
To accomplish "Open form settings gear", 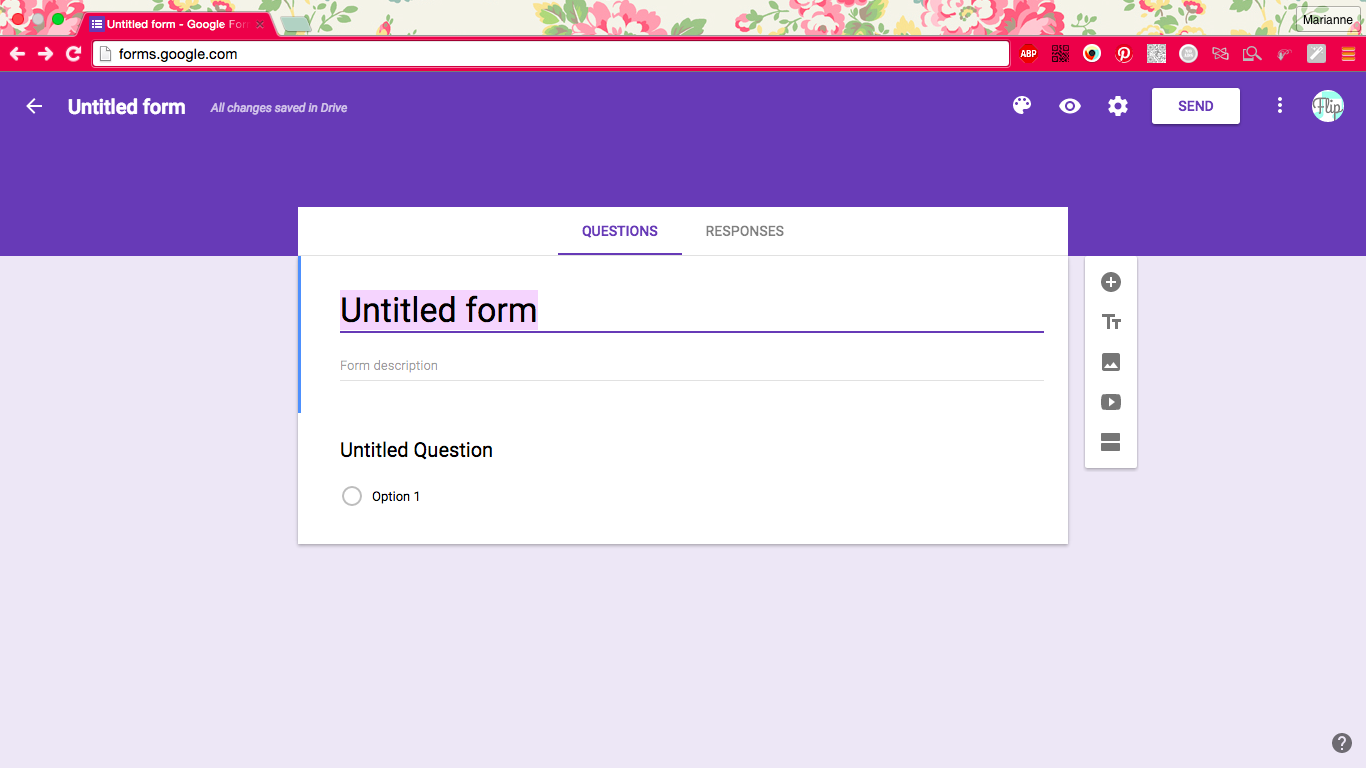I will 1118,106.
